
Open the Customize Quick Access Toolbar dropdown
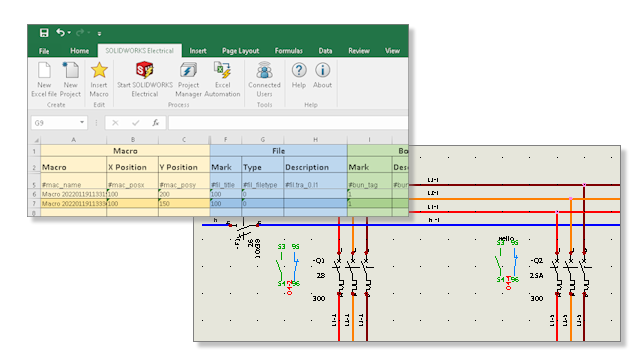coord(99,33)
